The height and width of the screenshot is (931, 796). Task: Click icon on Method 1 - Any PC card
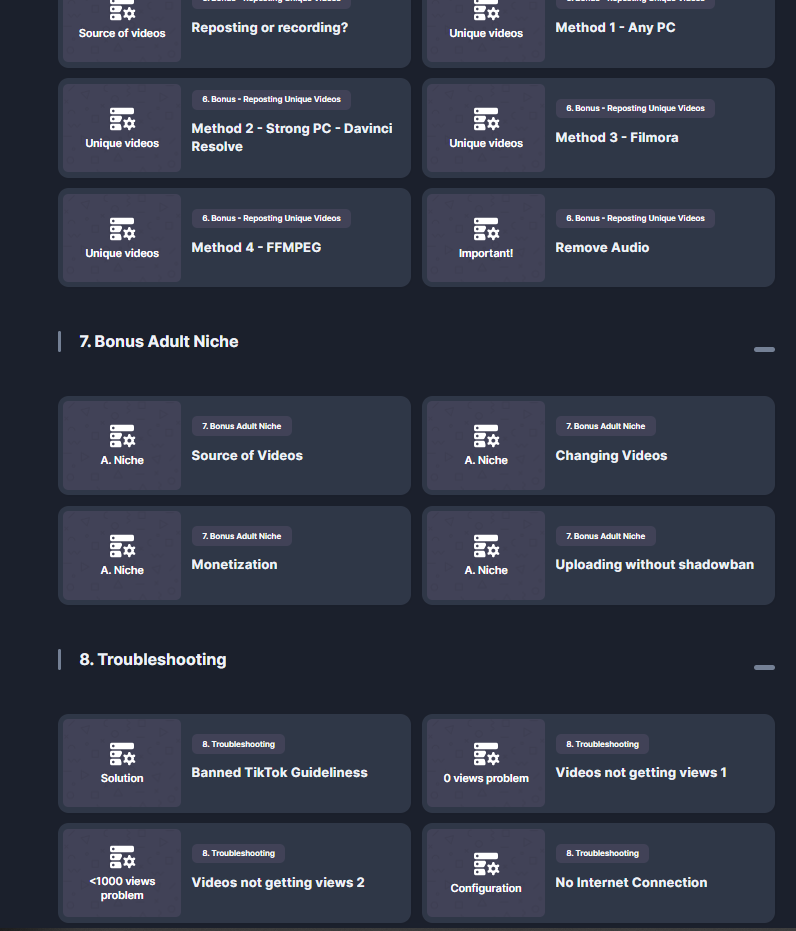coord(486,11)
